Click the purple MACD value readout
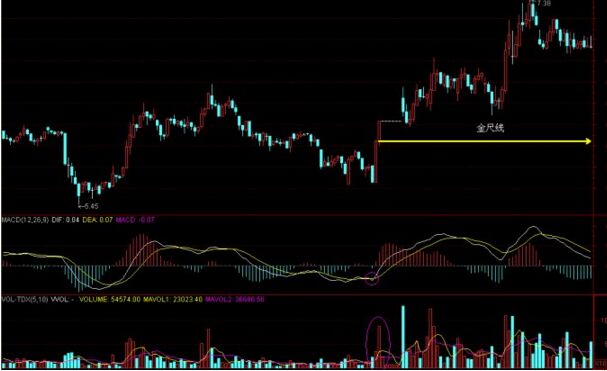Image resolution: width=607 pixels, height=371 pixels. (x=135, y=220)
